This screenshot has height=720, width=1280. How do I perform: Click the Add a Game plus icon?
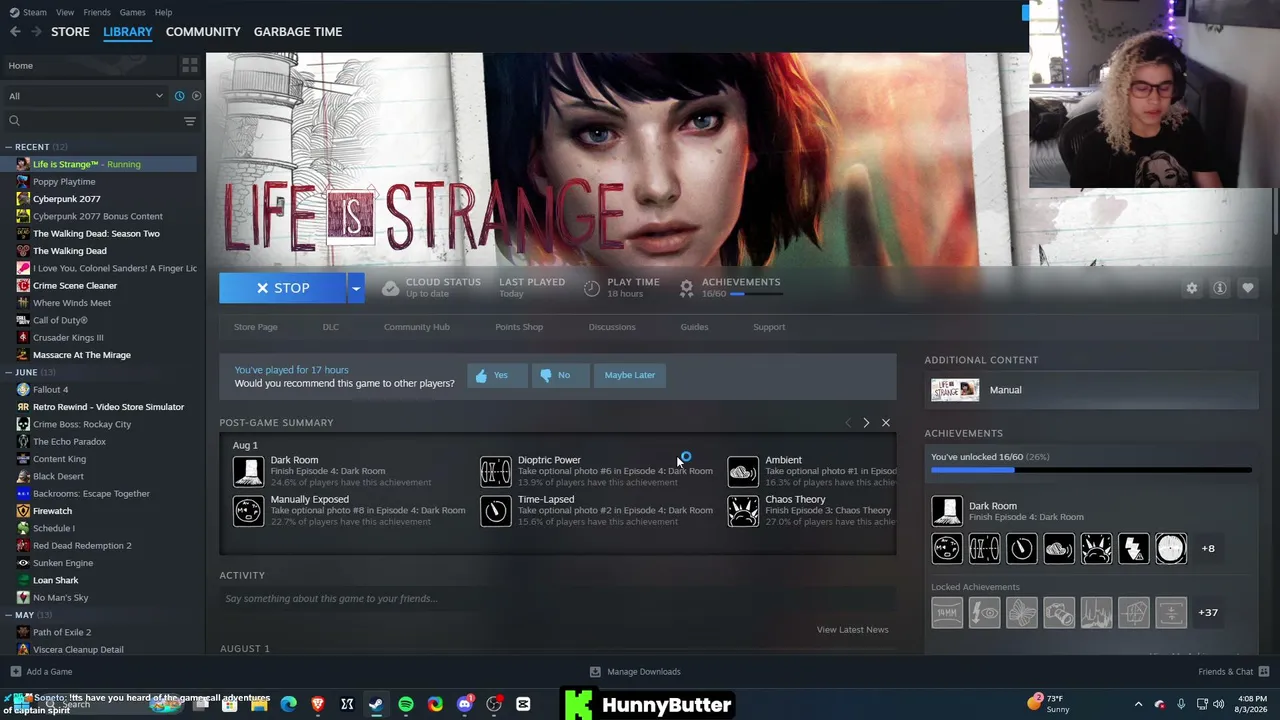pyautogui.click(x=15, y=672)
